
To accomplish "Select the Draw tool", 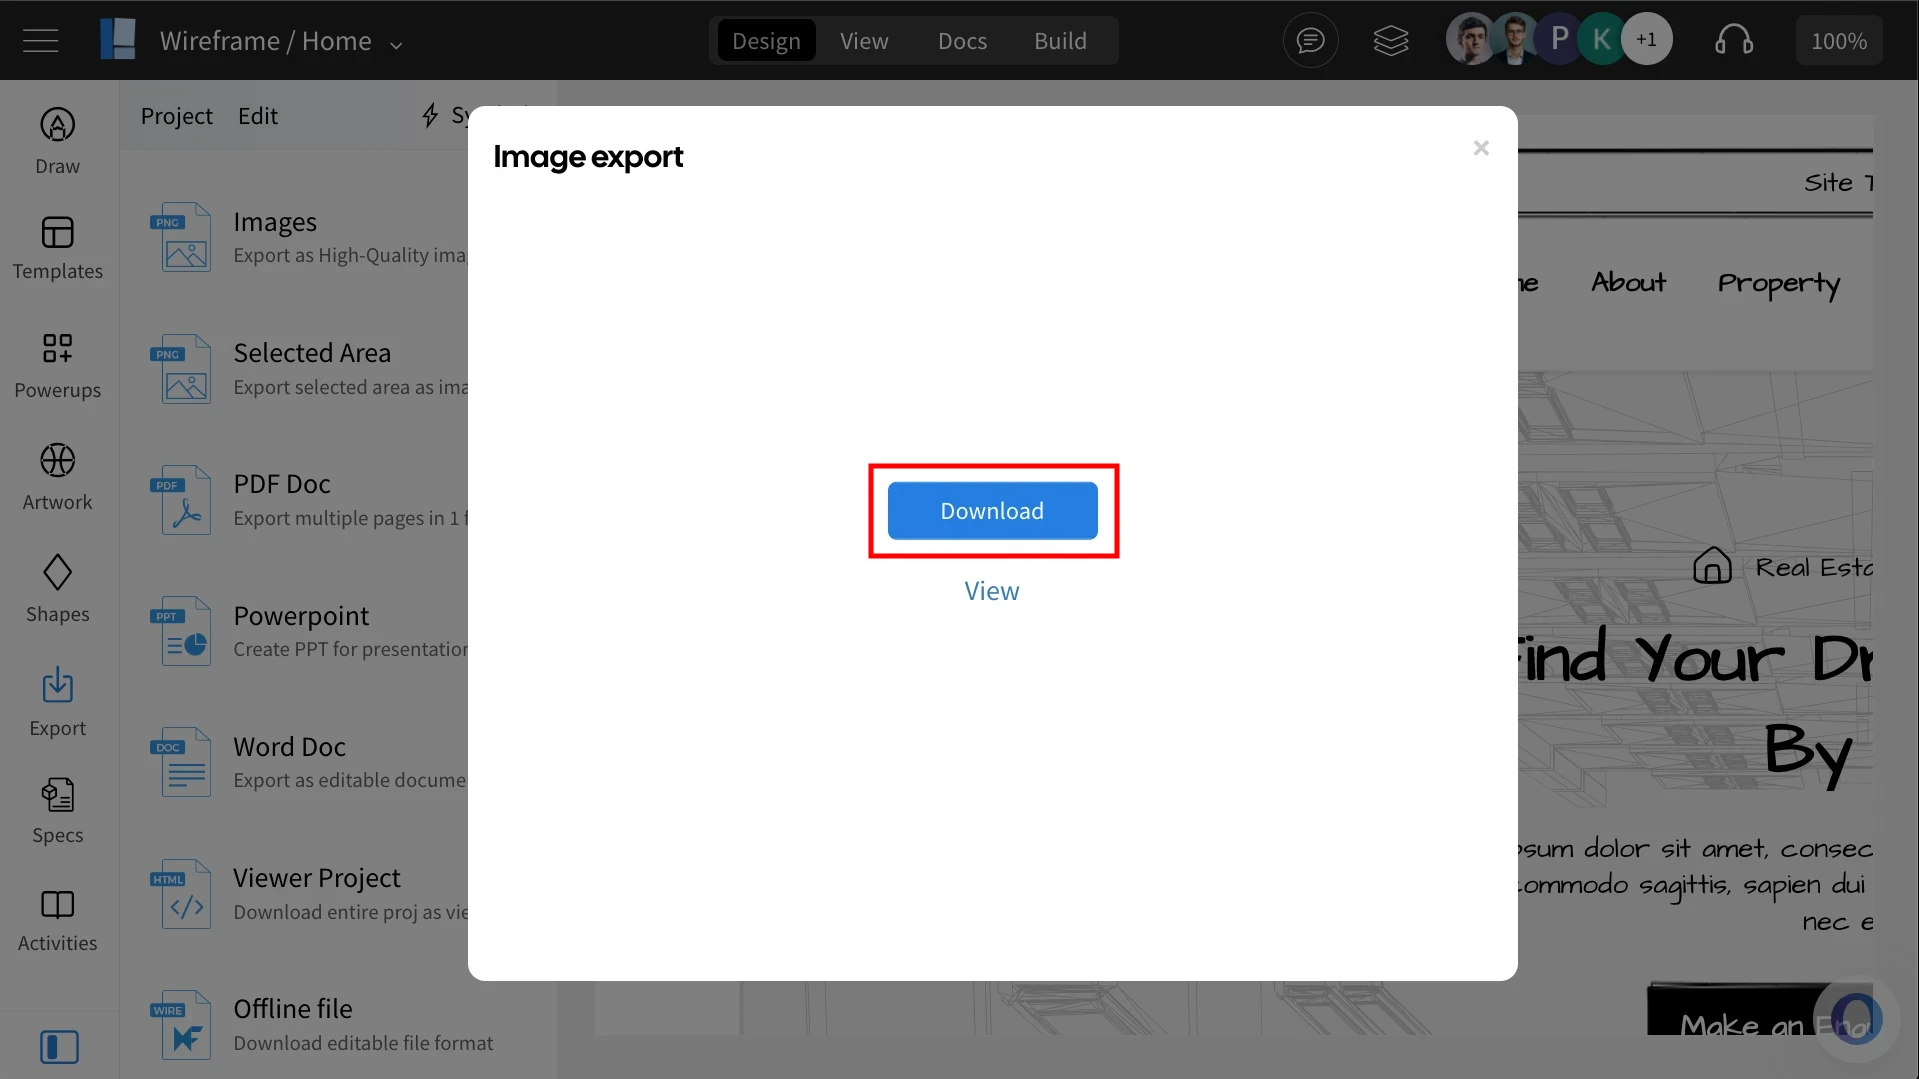I will coord(57,140).
